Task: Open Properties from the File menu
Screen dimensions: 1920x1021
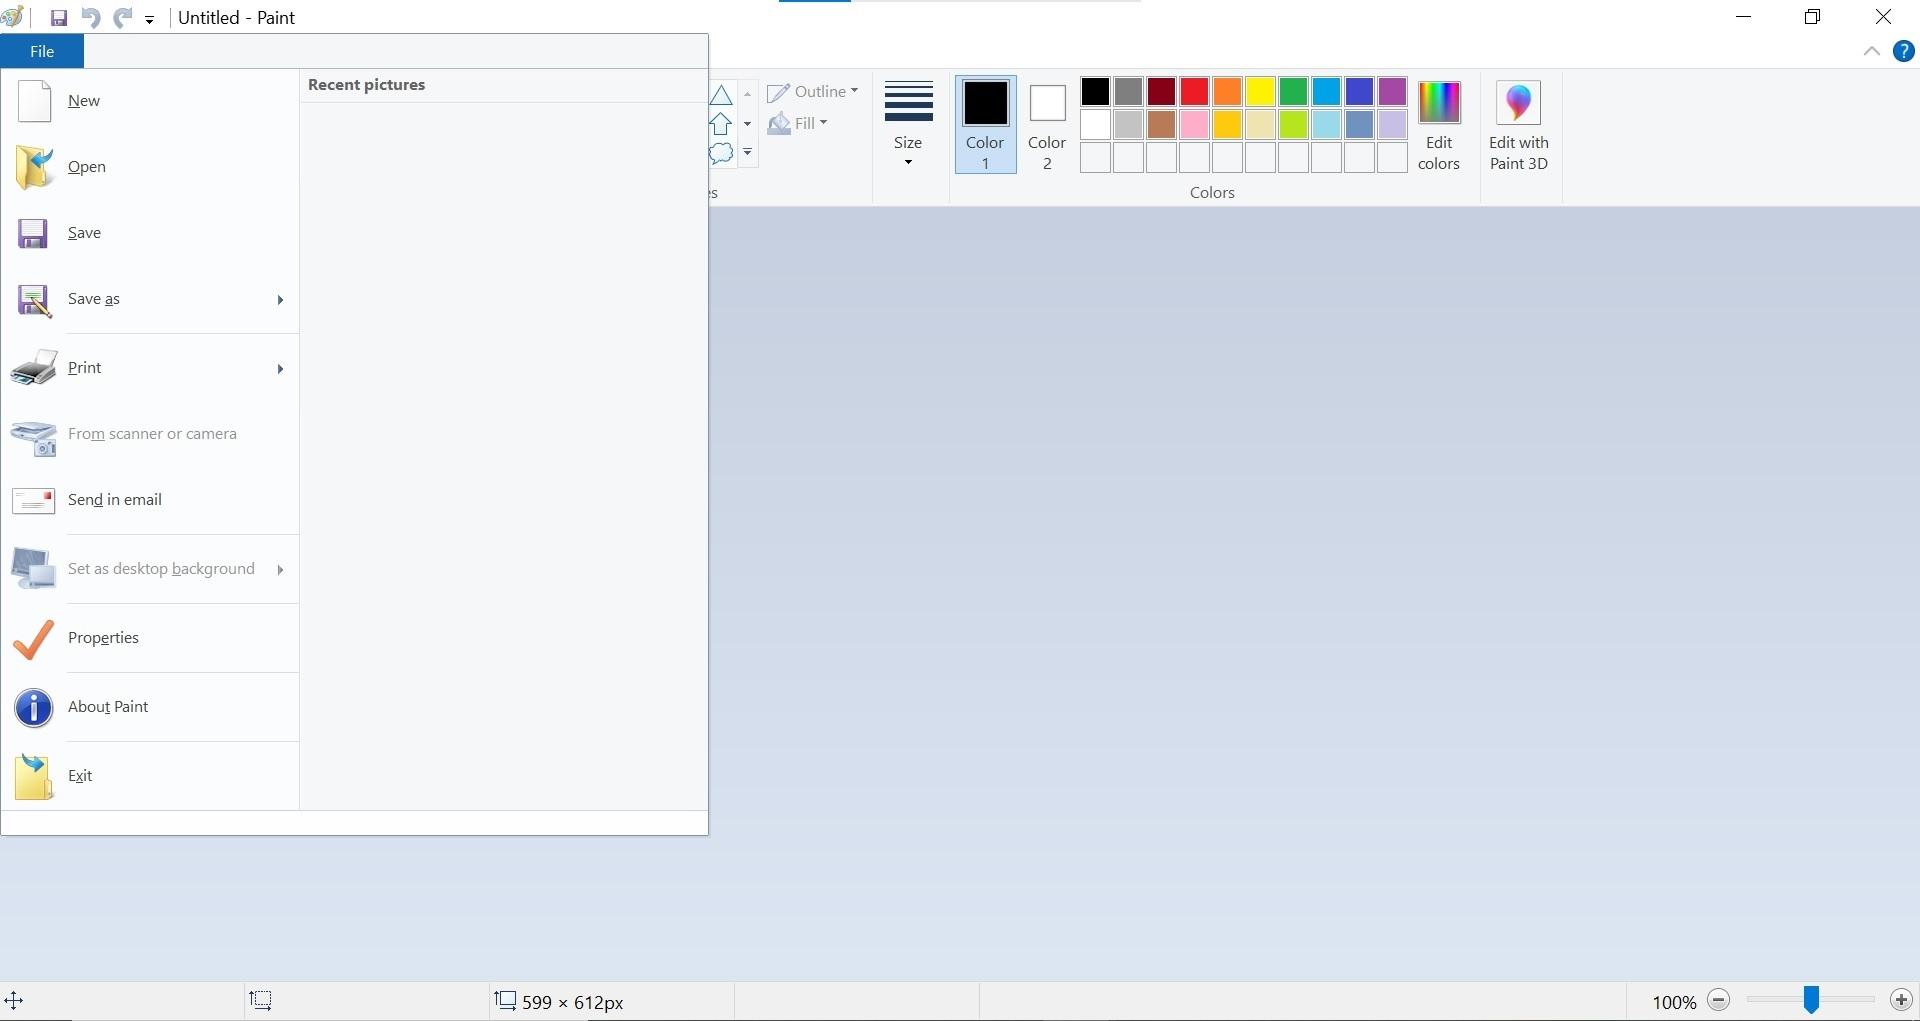Action: 150,638
